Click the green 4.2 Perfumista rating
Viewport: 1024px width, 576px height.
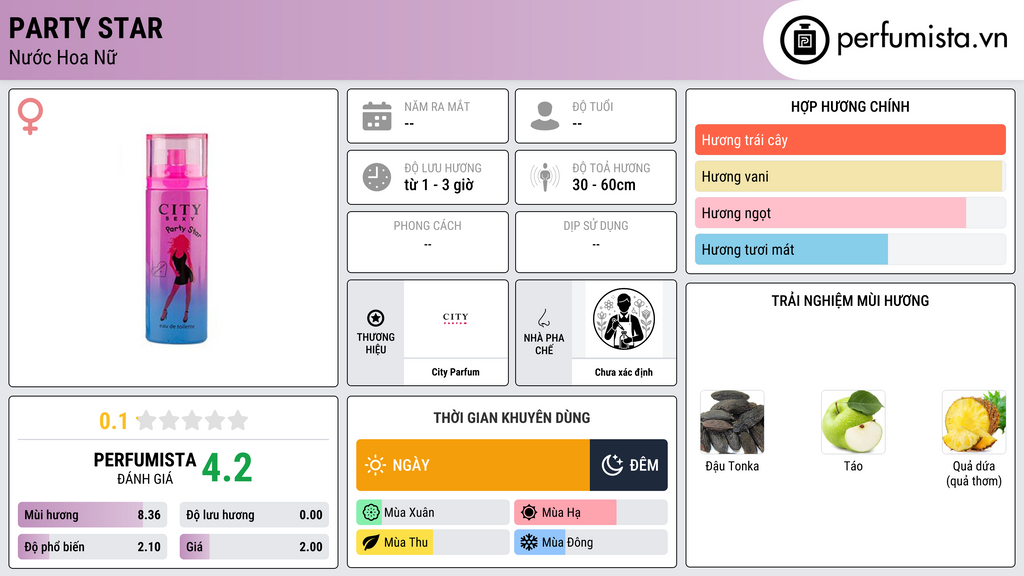click(x=227, y=468)
